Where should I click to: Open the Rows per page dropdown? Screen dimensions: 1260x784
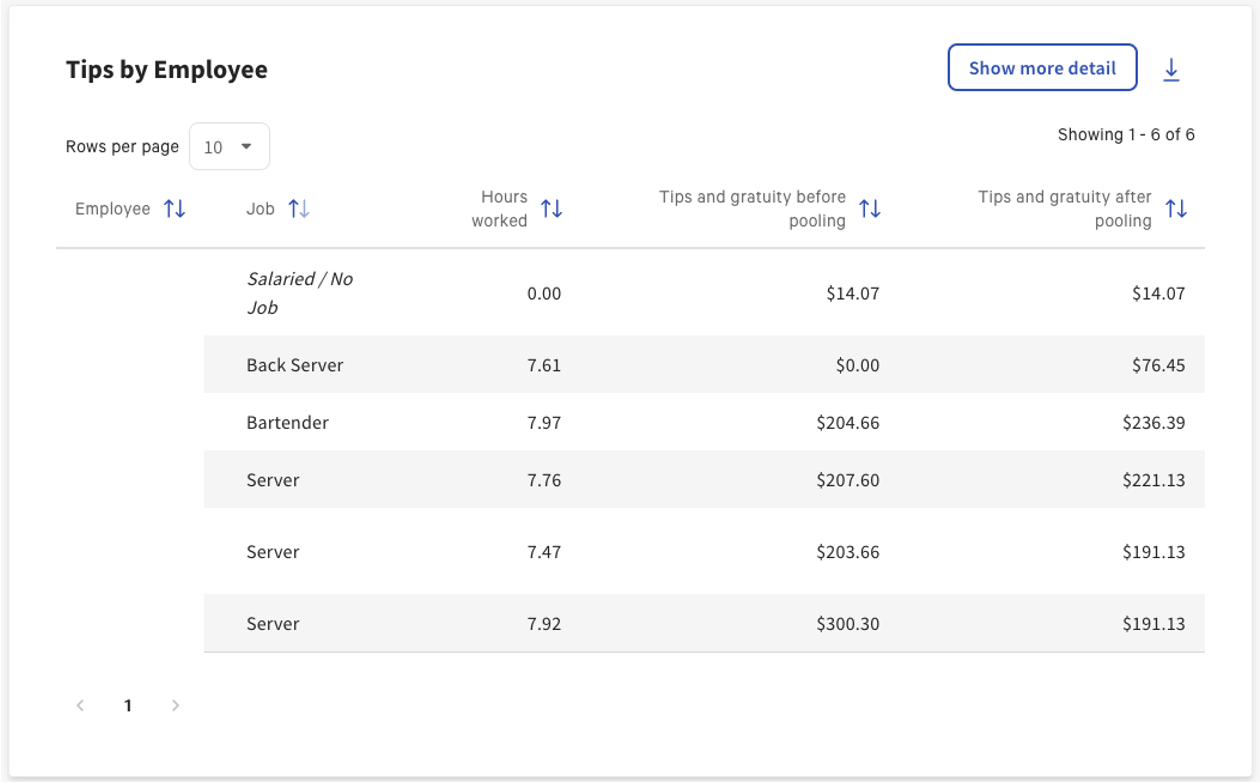point(229,146)
